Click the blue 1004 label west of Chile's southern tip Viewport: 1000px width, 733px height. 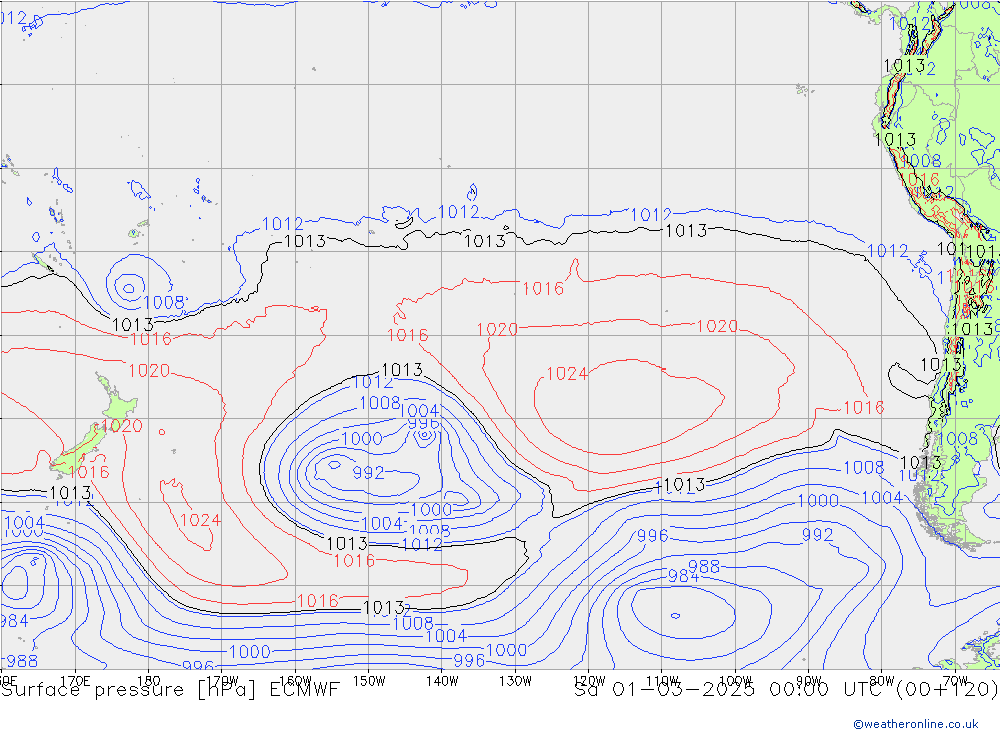[882, 498]
